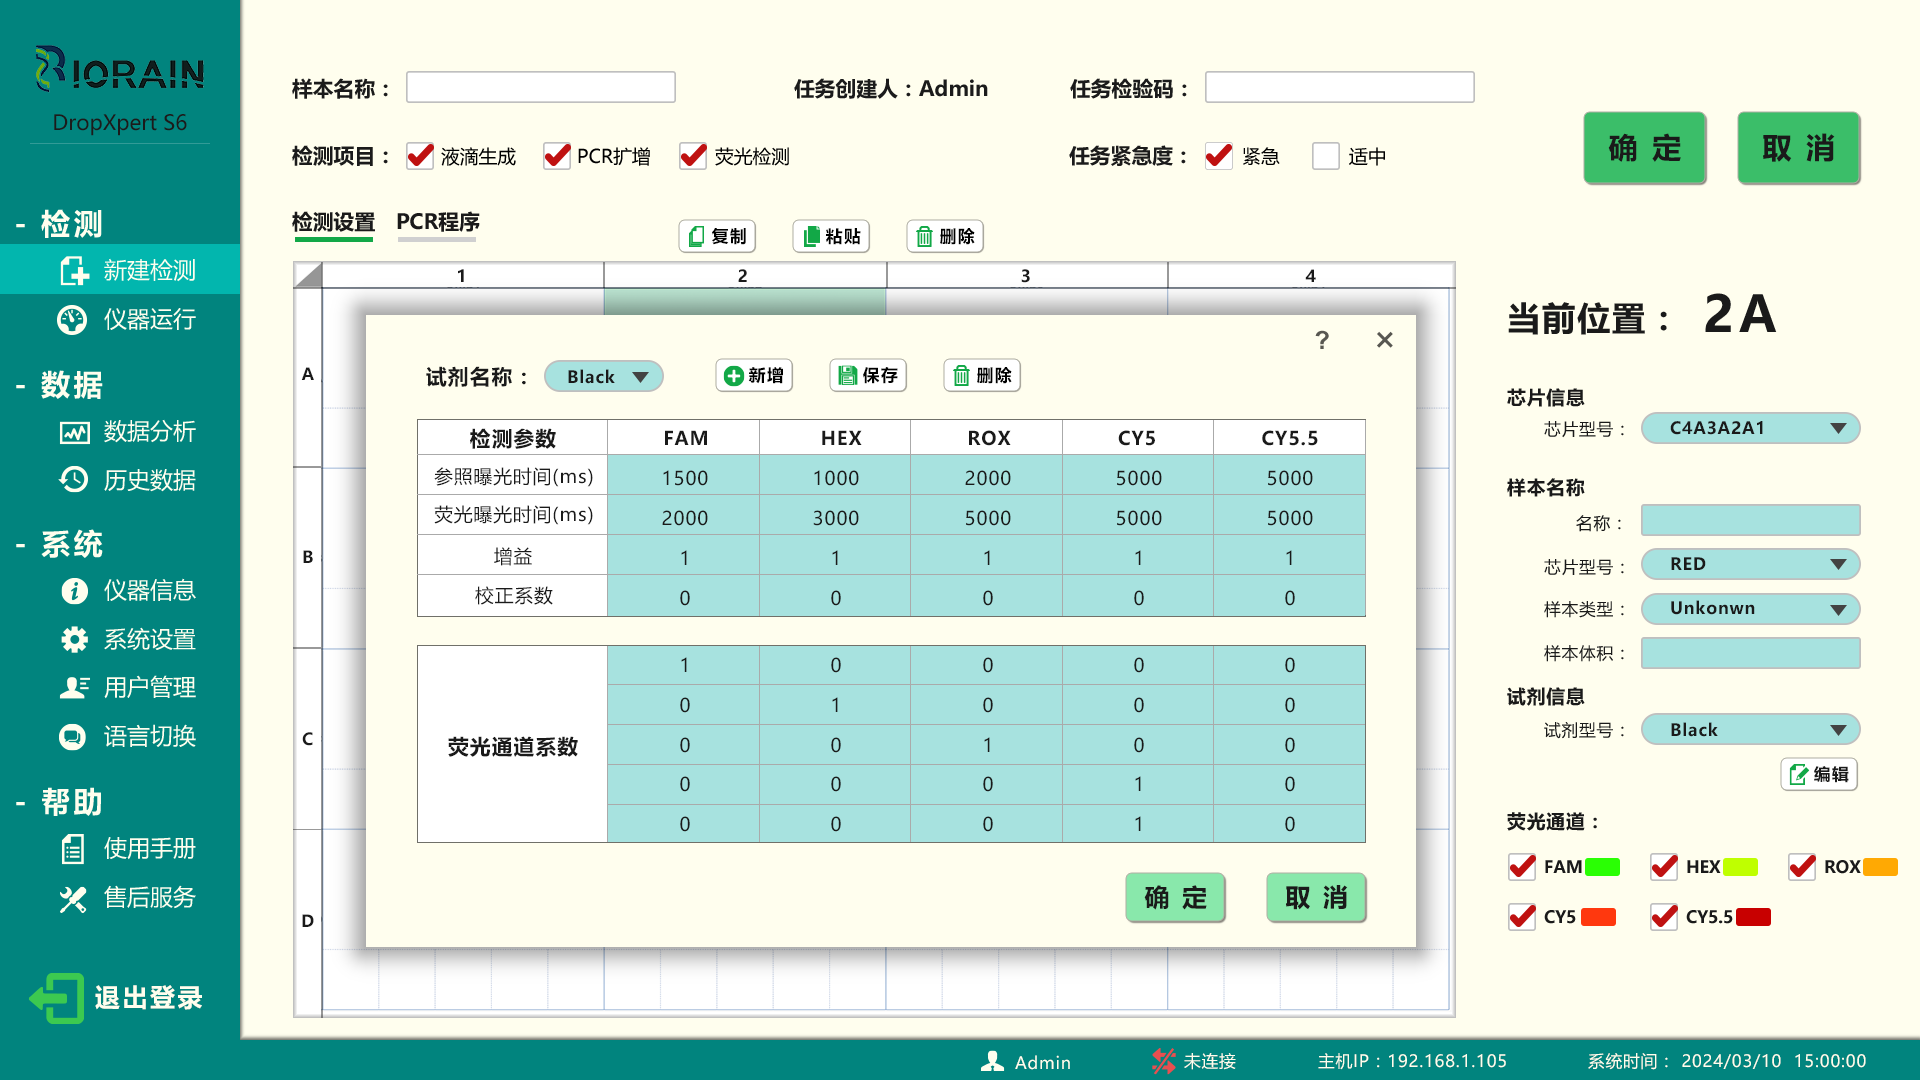Expand the 芯片型号 C4A3A2A1 dropdown
Viewport: 1920px width, 1080px height.
(x=1750, y=428)
